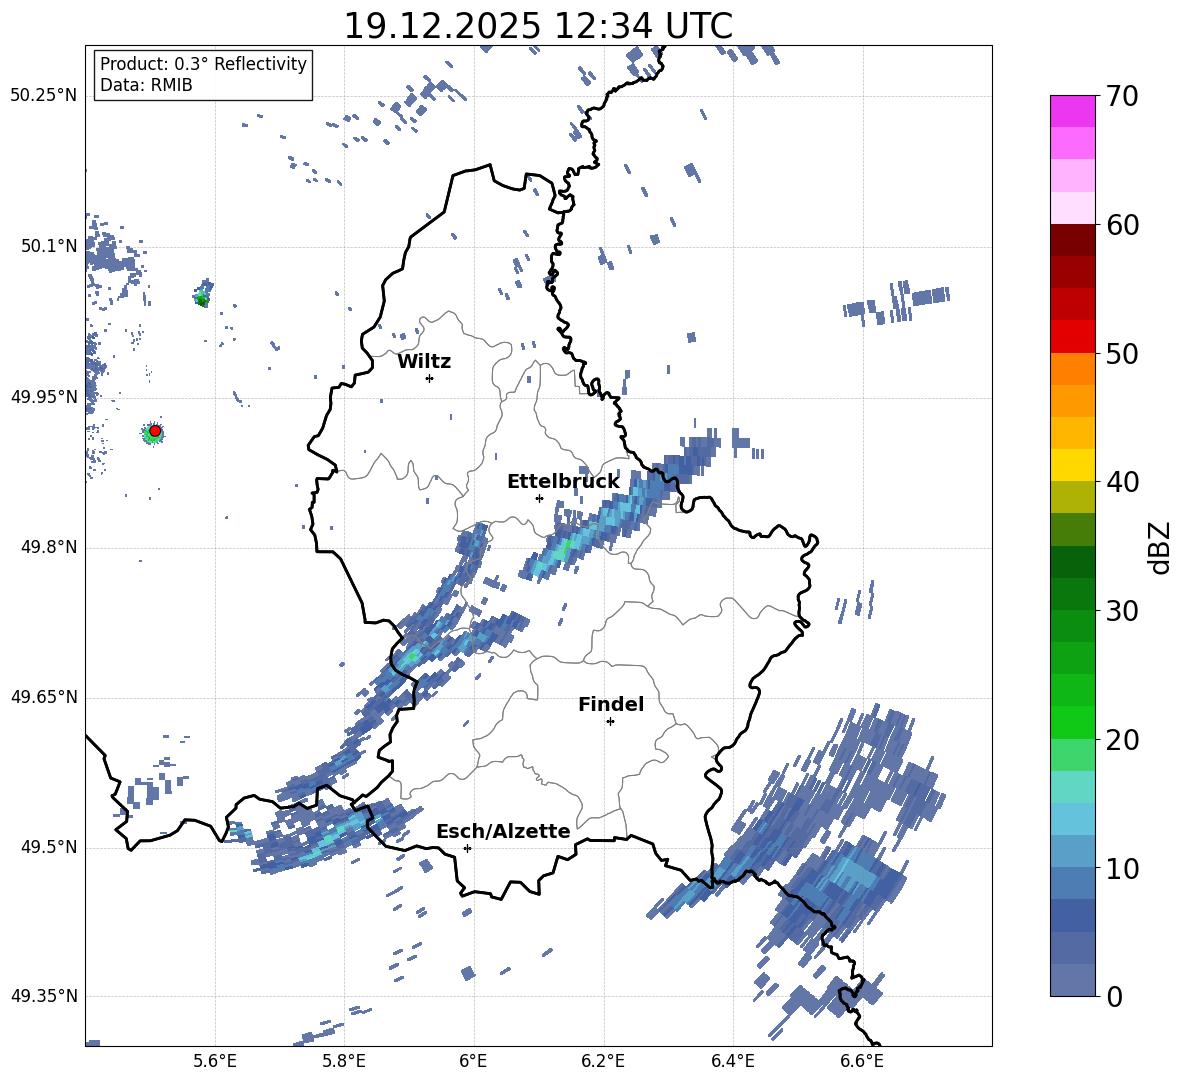Click the cross marker below Wiltz

point(429,378)
